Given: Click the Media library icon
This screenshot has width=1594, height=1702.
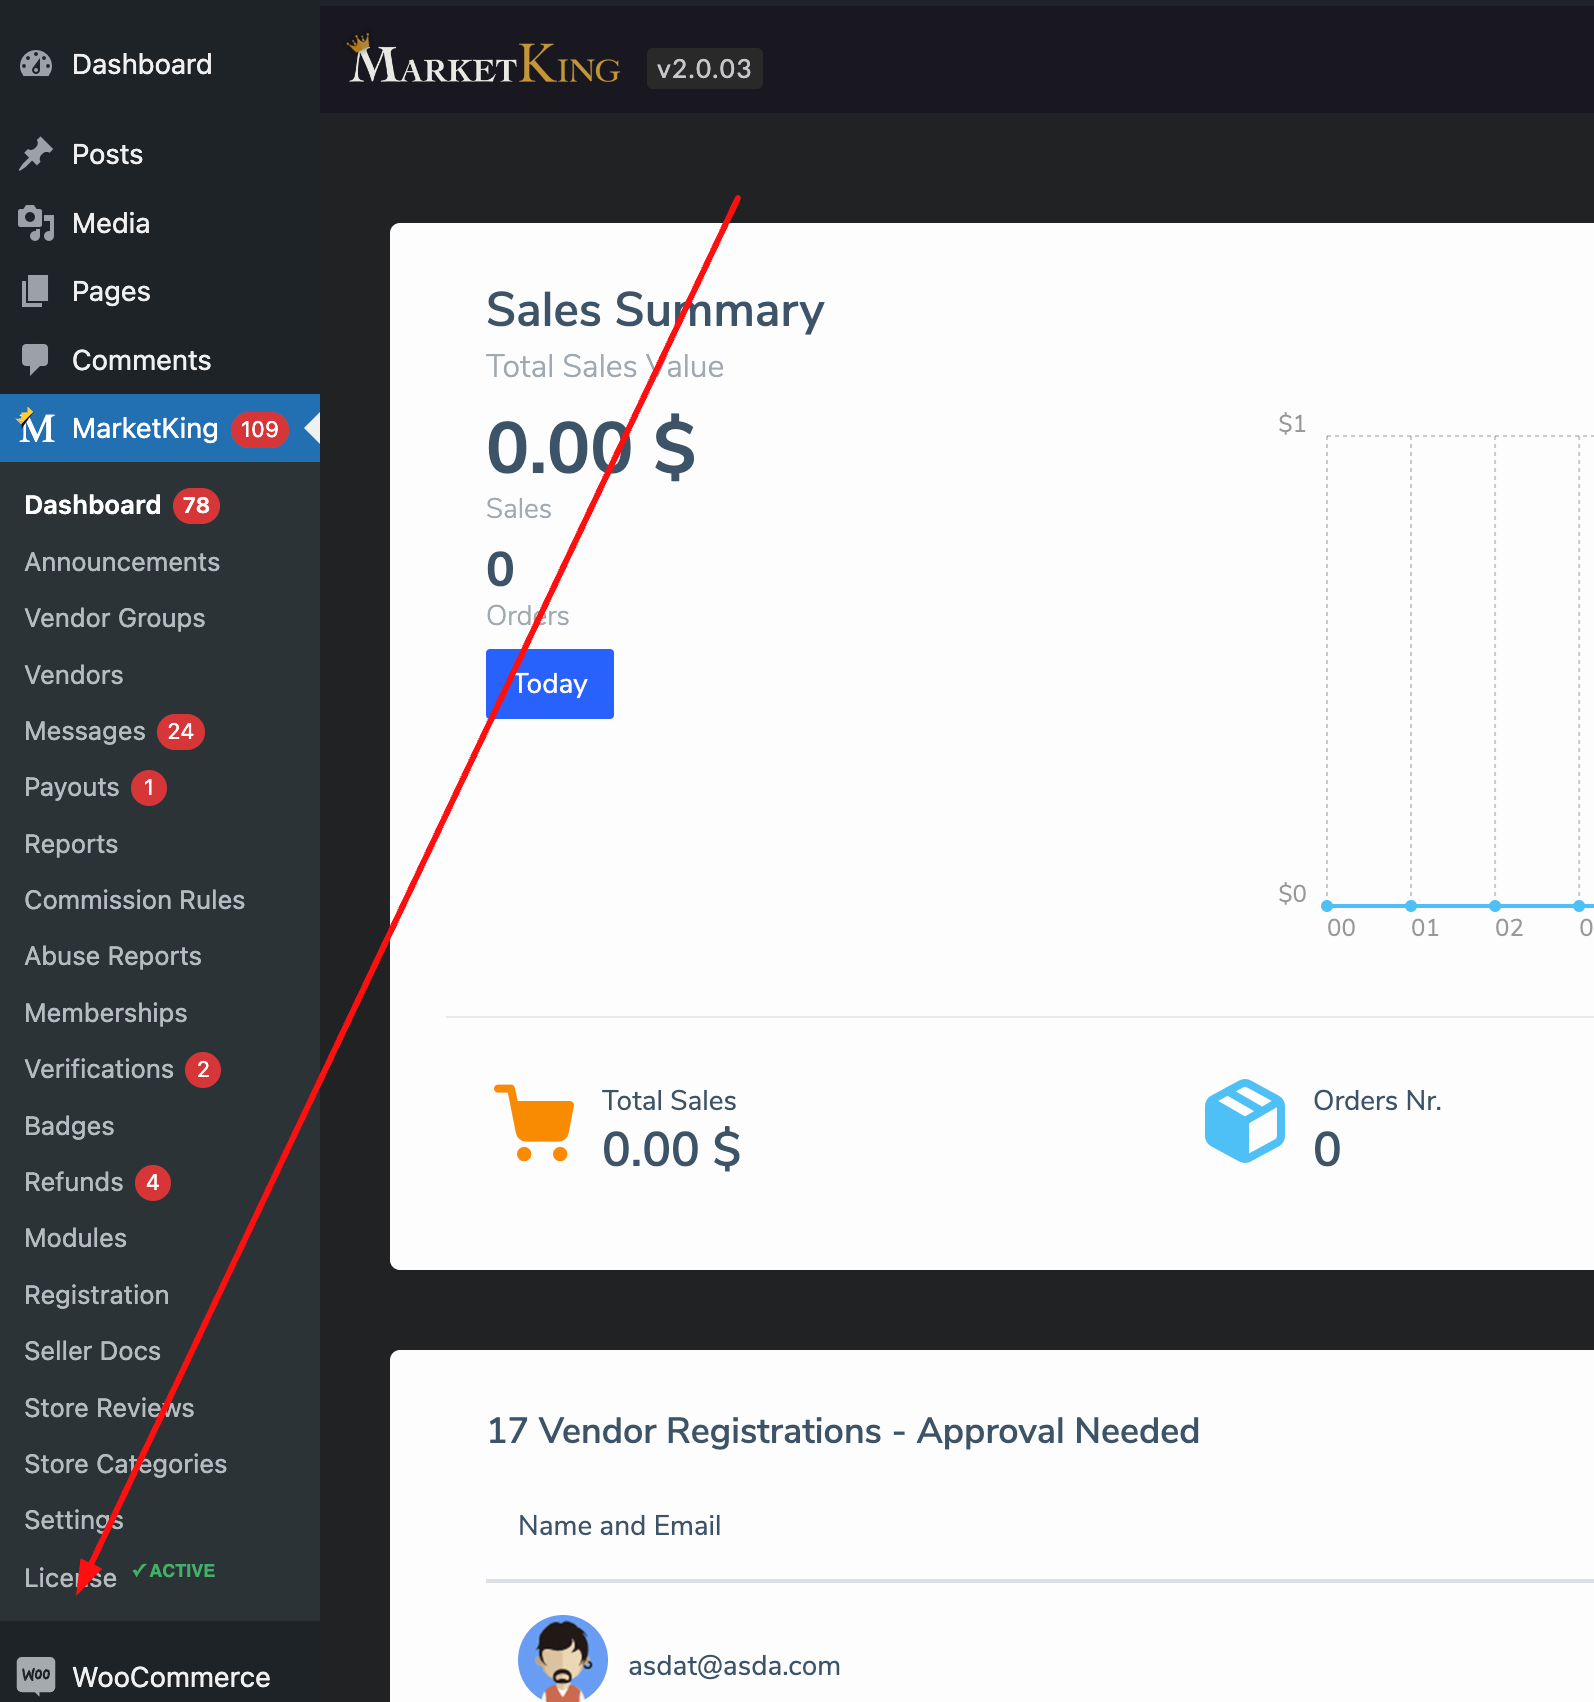Looking at the screenshot, I should click(x=36, y=223).
